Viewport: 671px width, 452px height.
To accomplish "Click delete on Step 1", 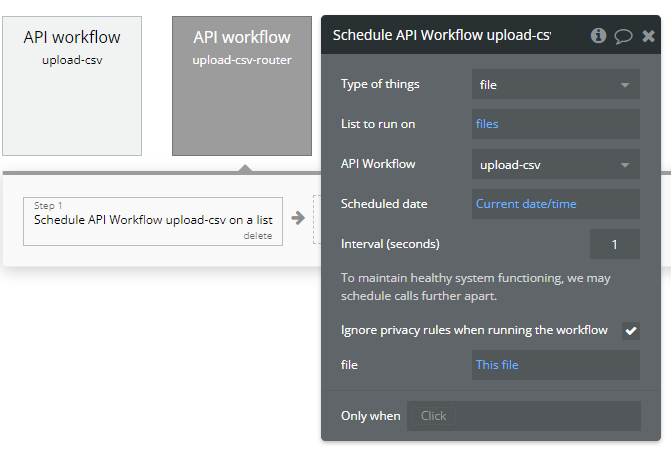I will click(x=257, y=236).
